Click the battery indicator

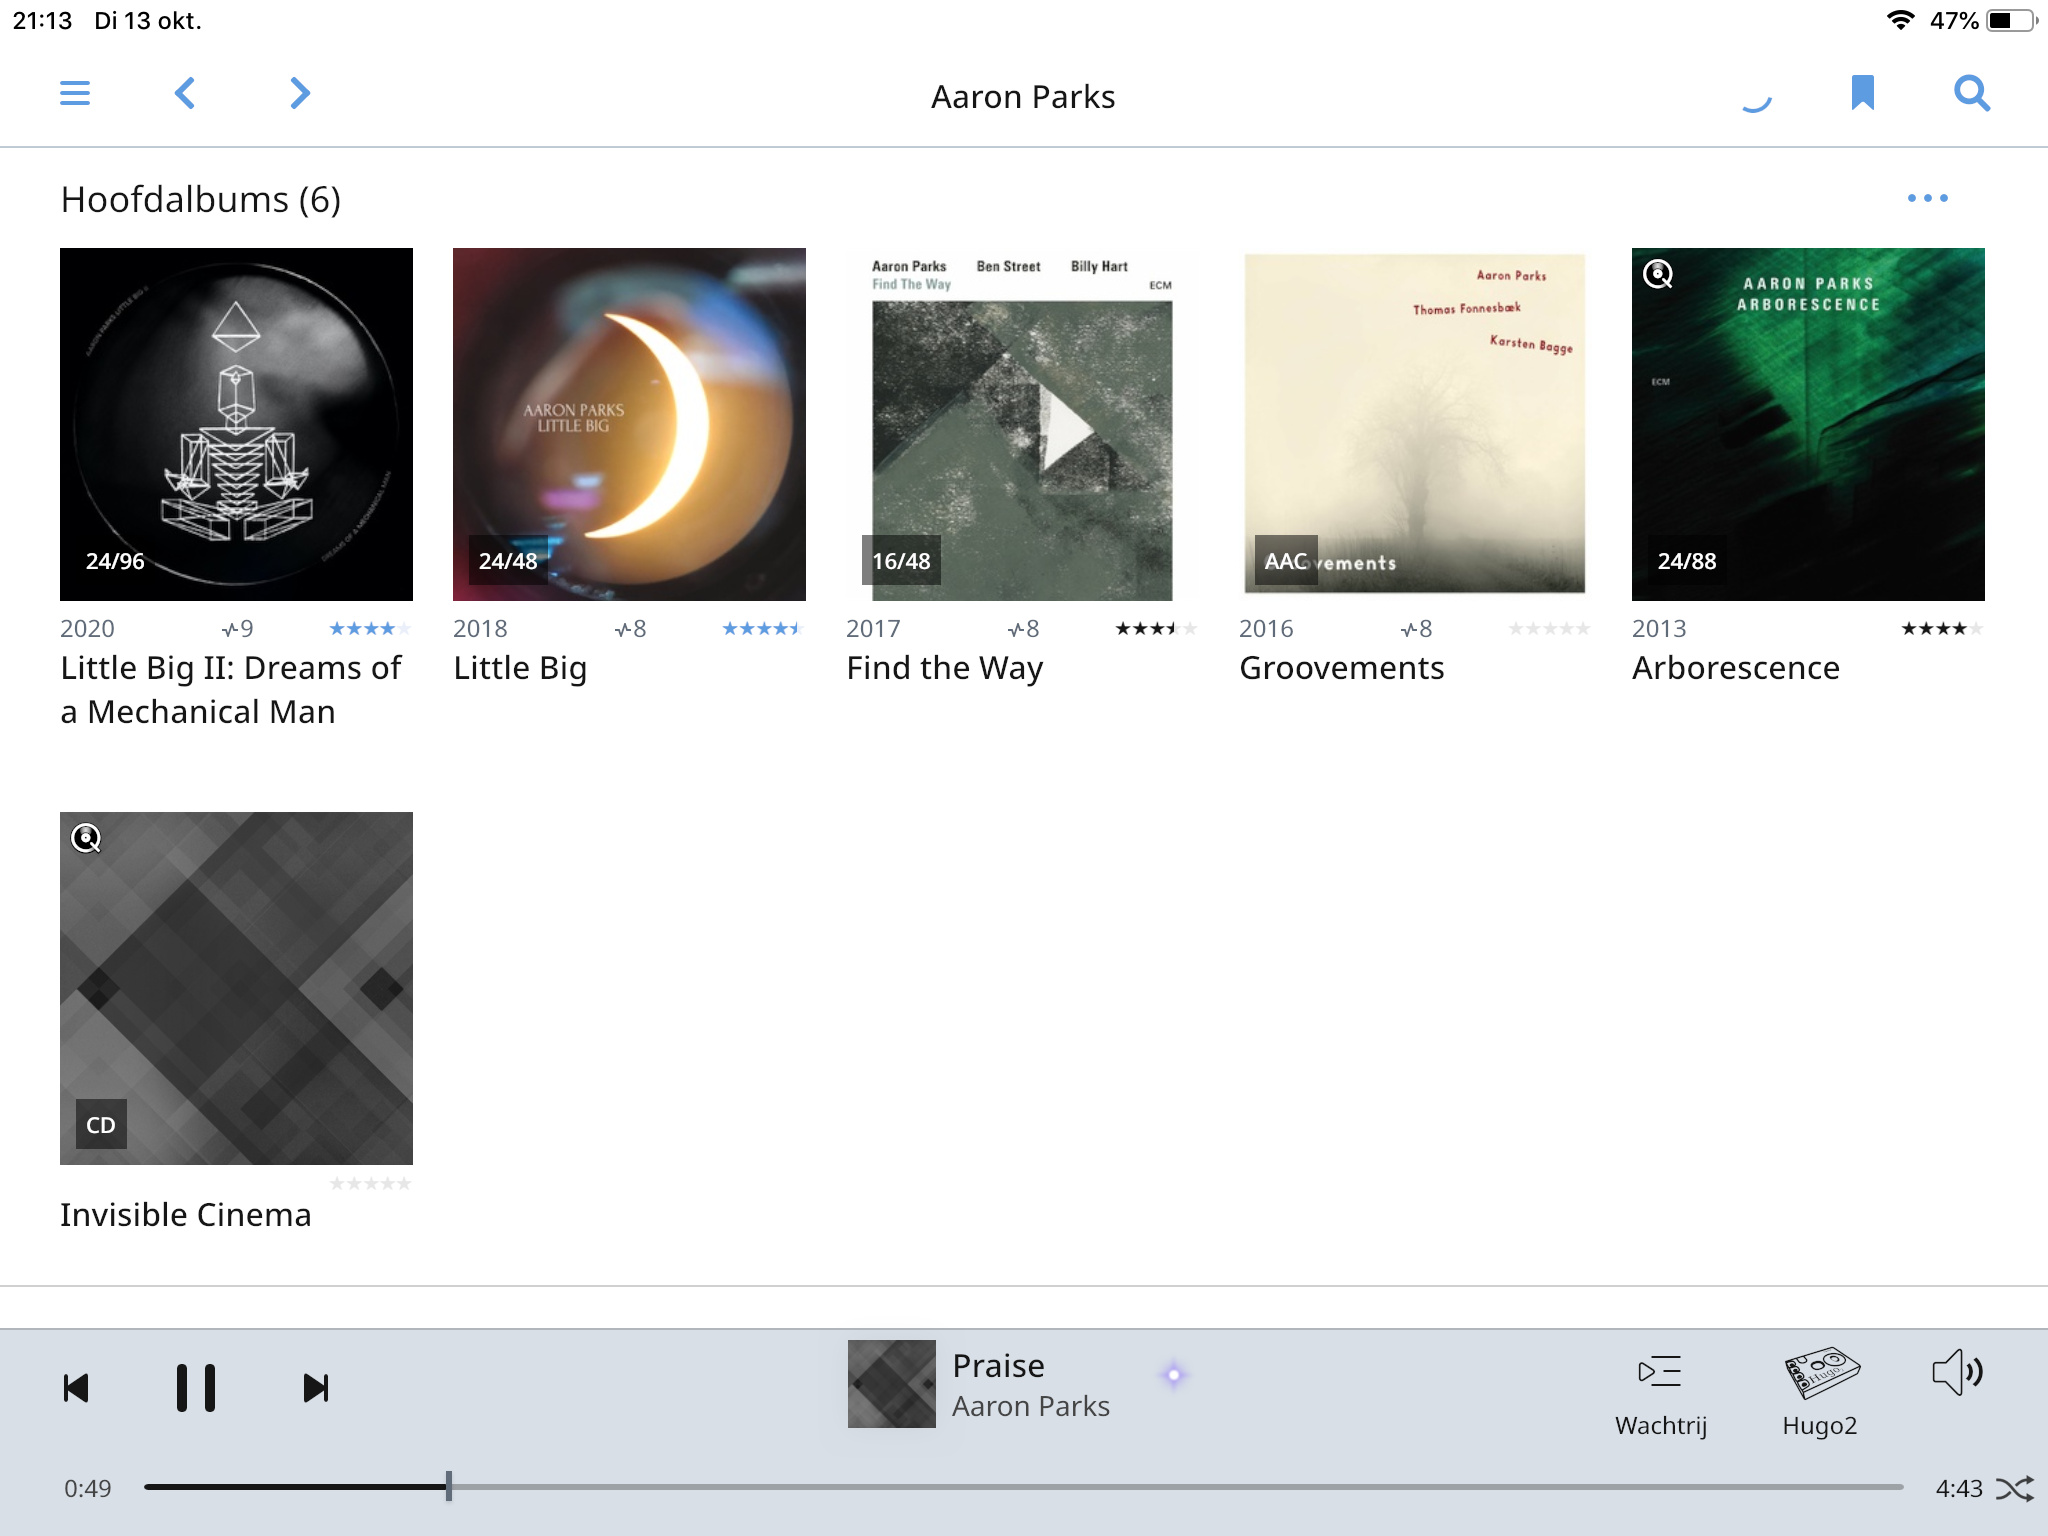point(2012,20)
